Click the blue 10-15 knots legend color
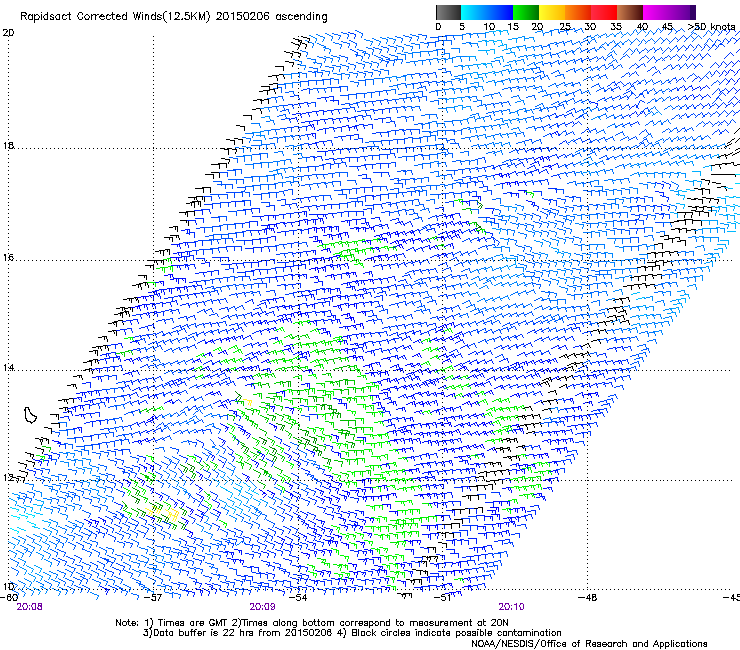Image resolution: width=740 pixels, height=650 pixels. [500, 12]
